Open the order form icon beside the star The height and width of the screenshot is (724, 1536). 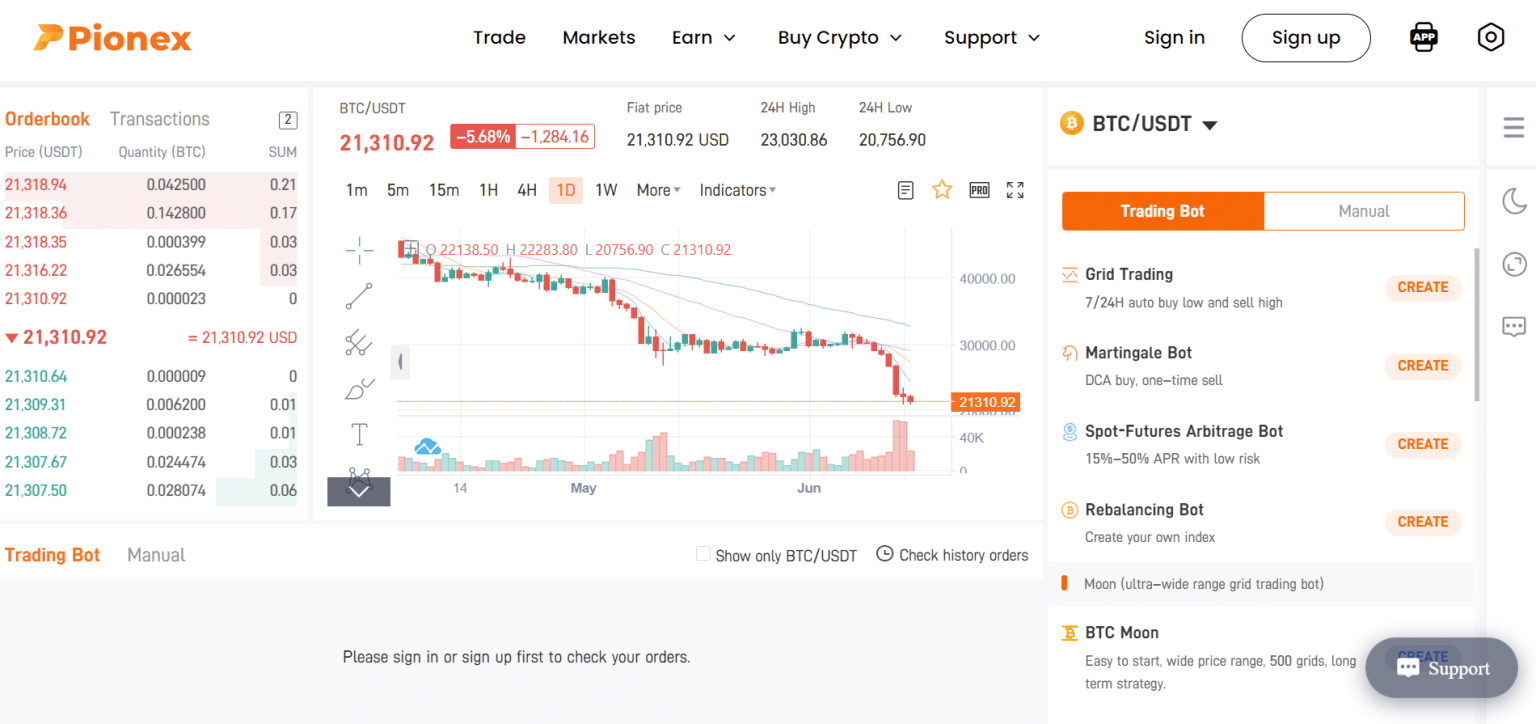pyautogui.click(x=905, y=189)
